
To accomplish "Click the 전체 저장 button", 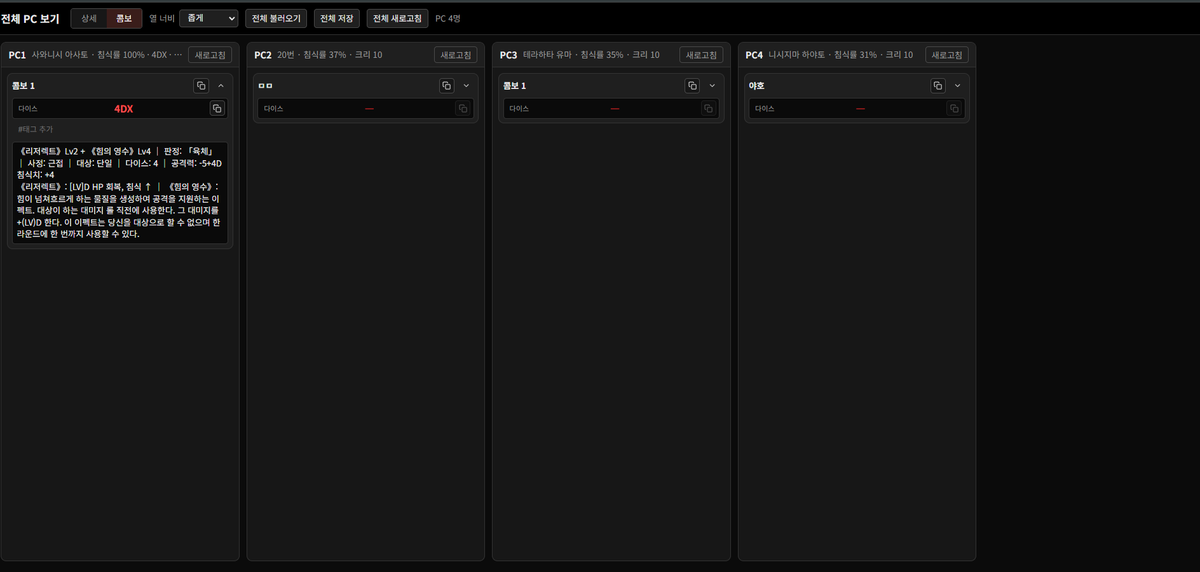I will pyautogui.click(x=337, y=18).
